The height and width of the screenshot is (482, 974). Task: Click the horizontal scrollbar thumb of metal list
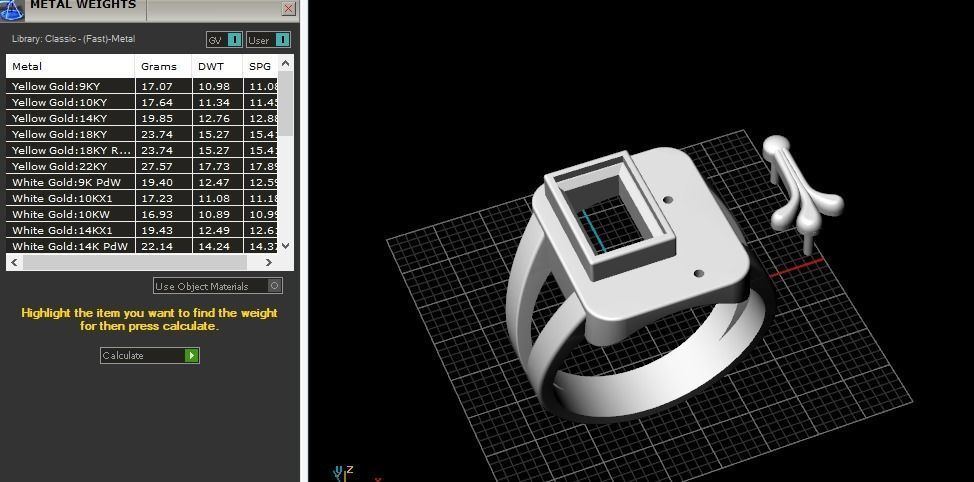tap(134, 263)
